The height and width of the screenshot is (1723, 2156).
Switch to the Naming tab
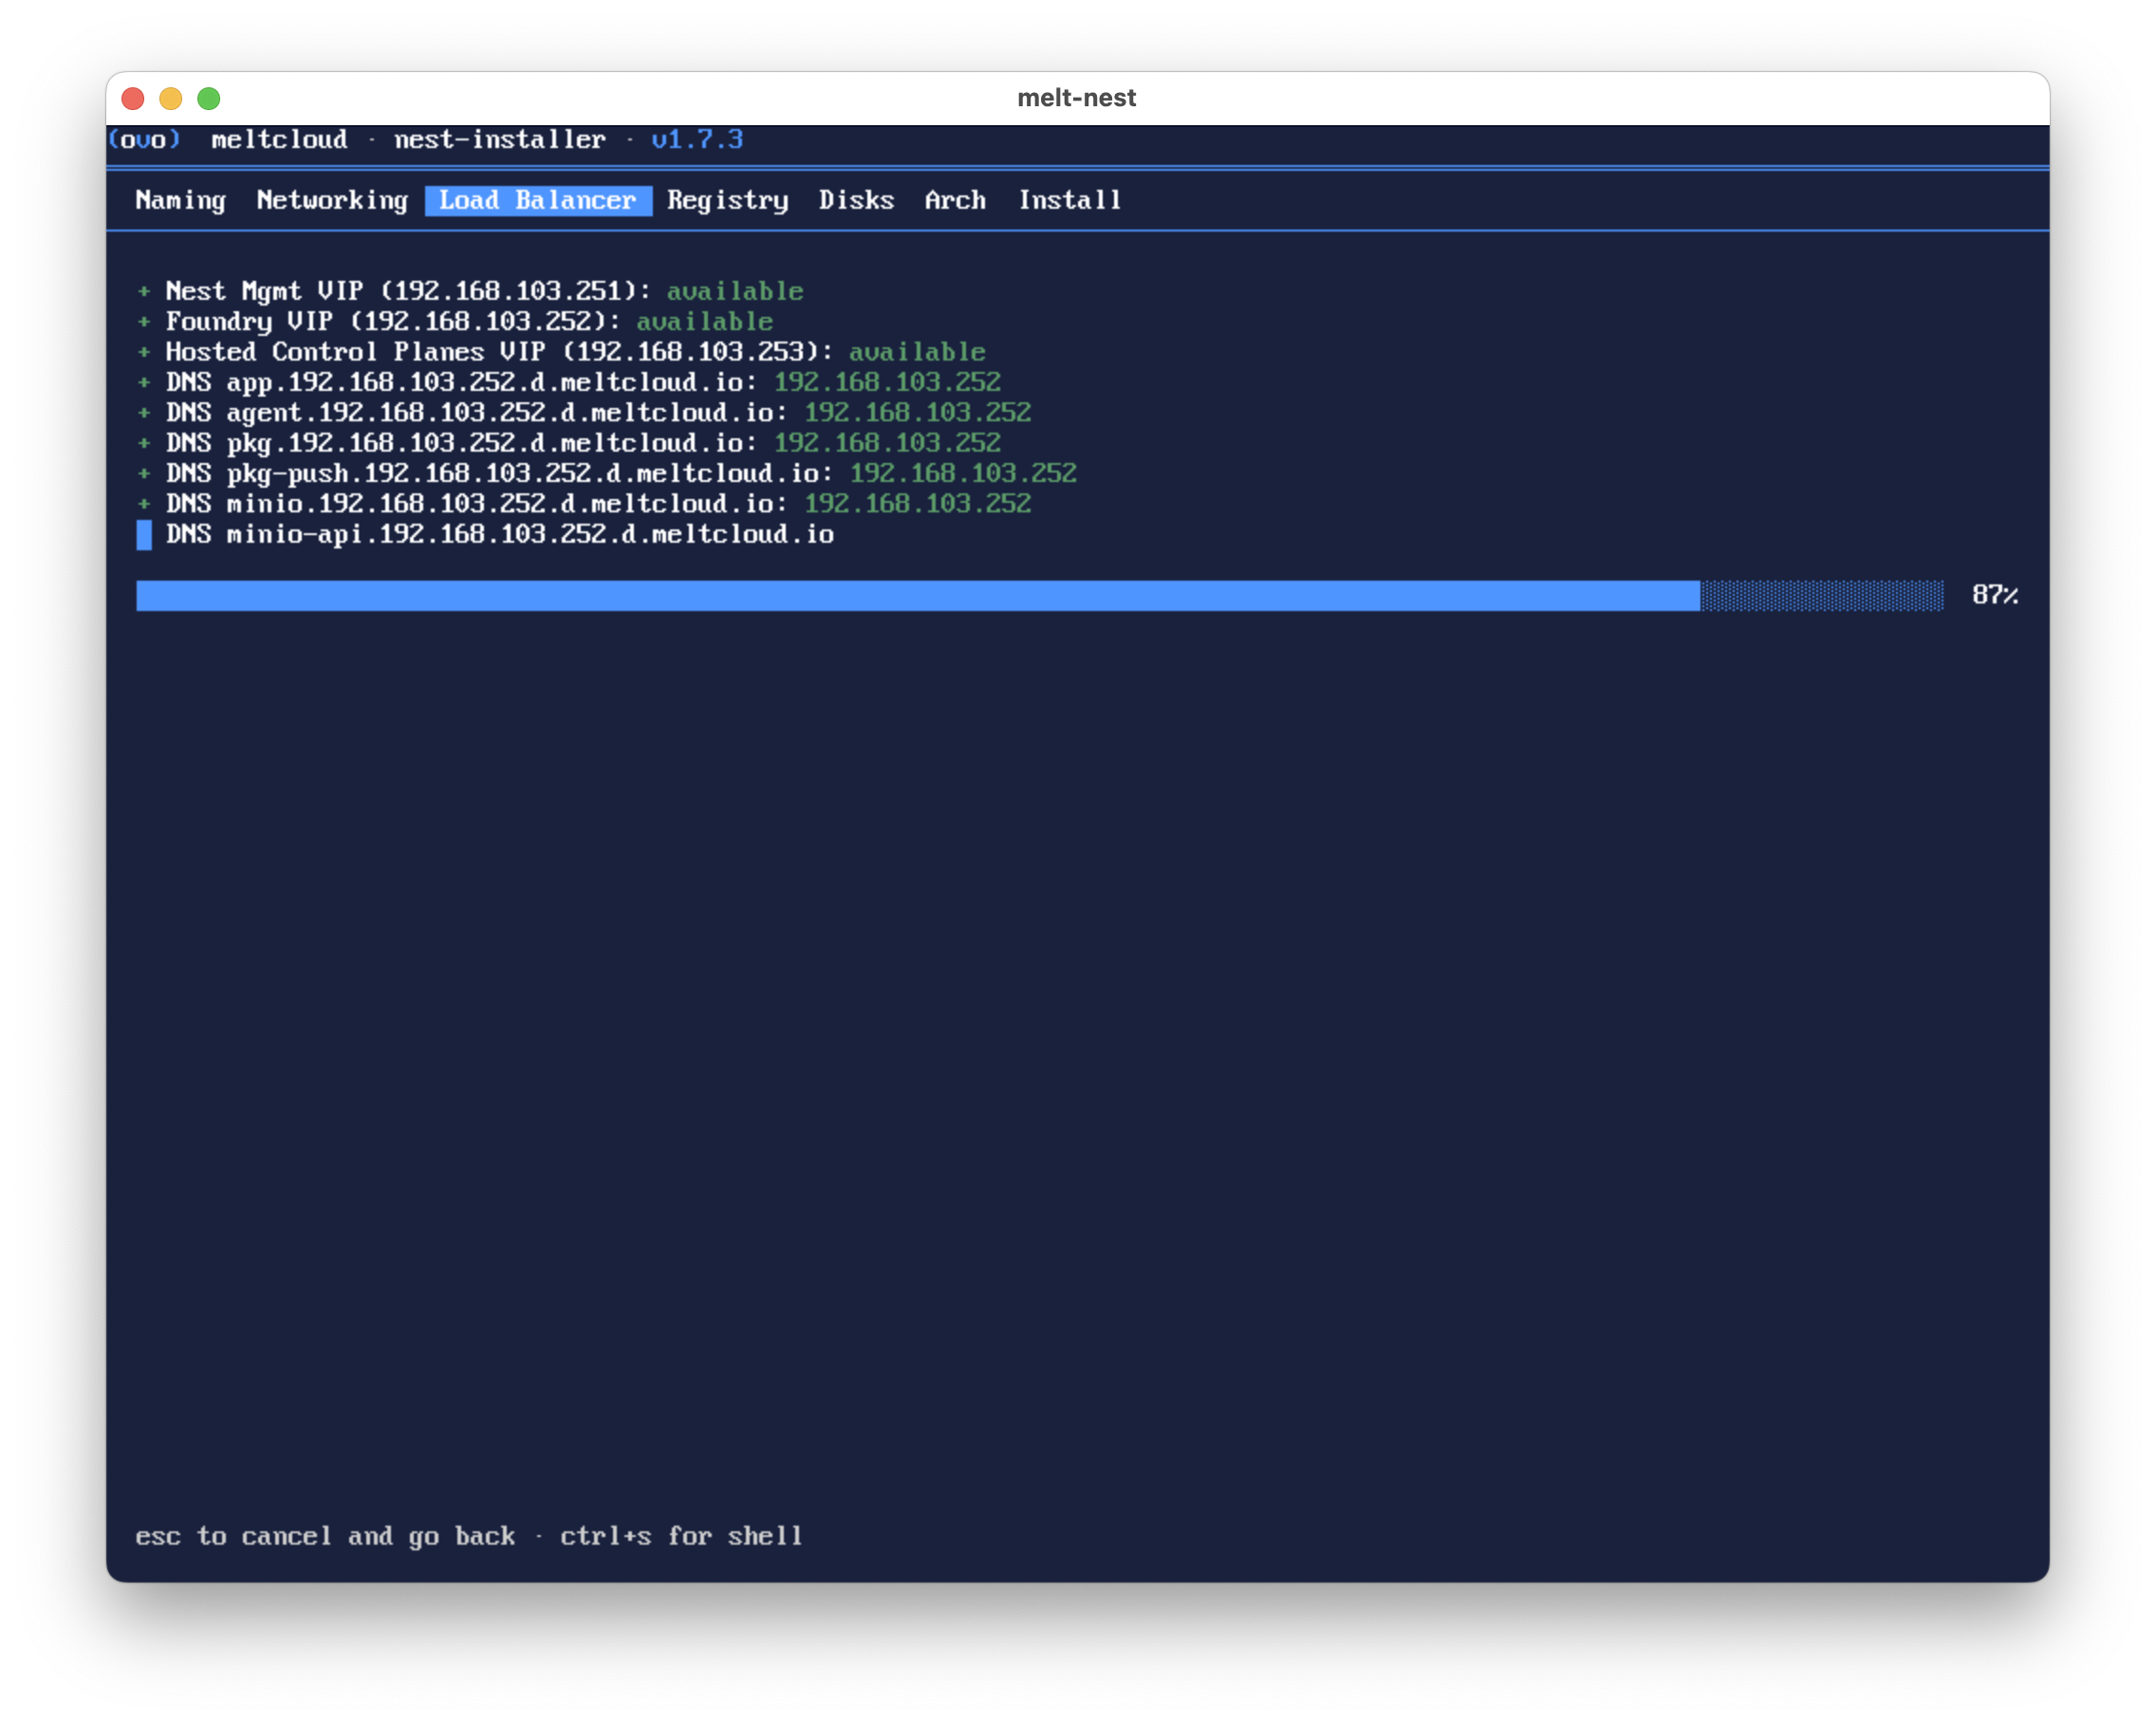point(181,200)
